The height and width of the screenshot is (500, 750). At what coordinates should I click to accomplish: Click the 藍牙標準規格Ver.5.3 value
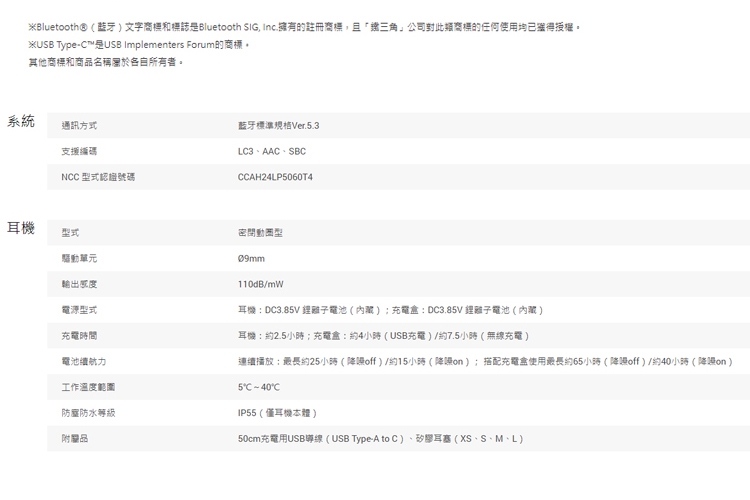(x=279, y=126)
